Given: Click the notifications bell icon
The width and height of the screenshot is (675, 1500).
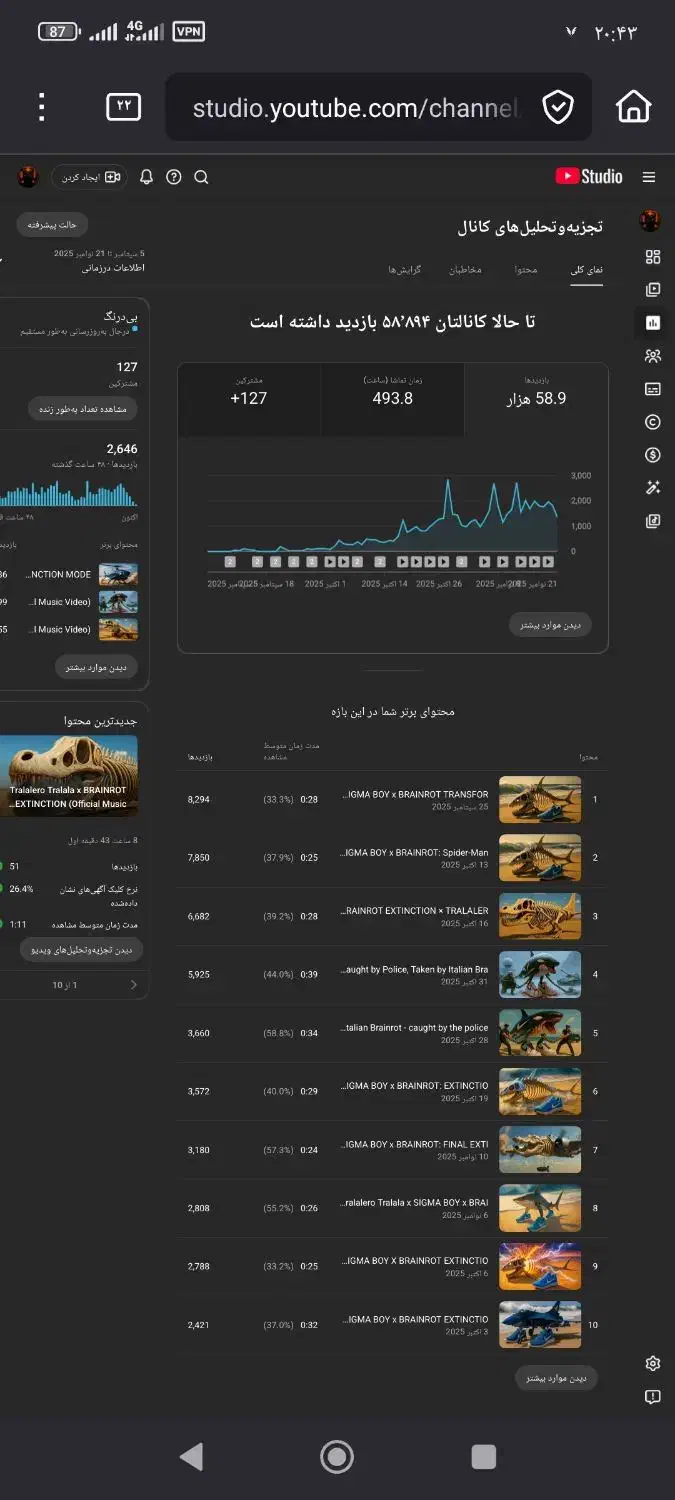Looking at the screenshot, I should point(147,177).
